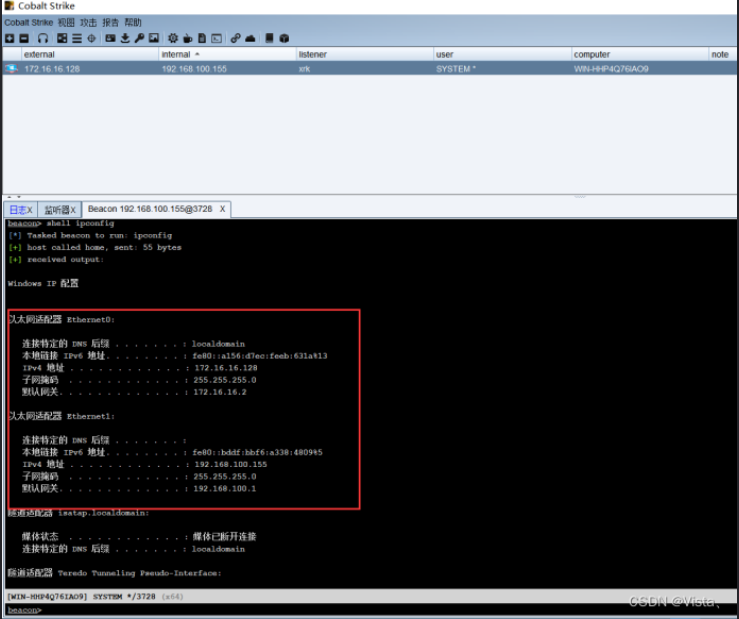
Task: Click 'host called home, sent: 55 bytes'
Action: pos(95,247)
